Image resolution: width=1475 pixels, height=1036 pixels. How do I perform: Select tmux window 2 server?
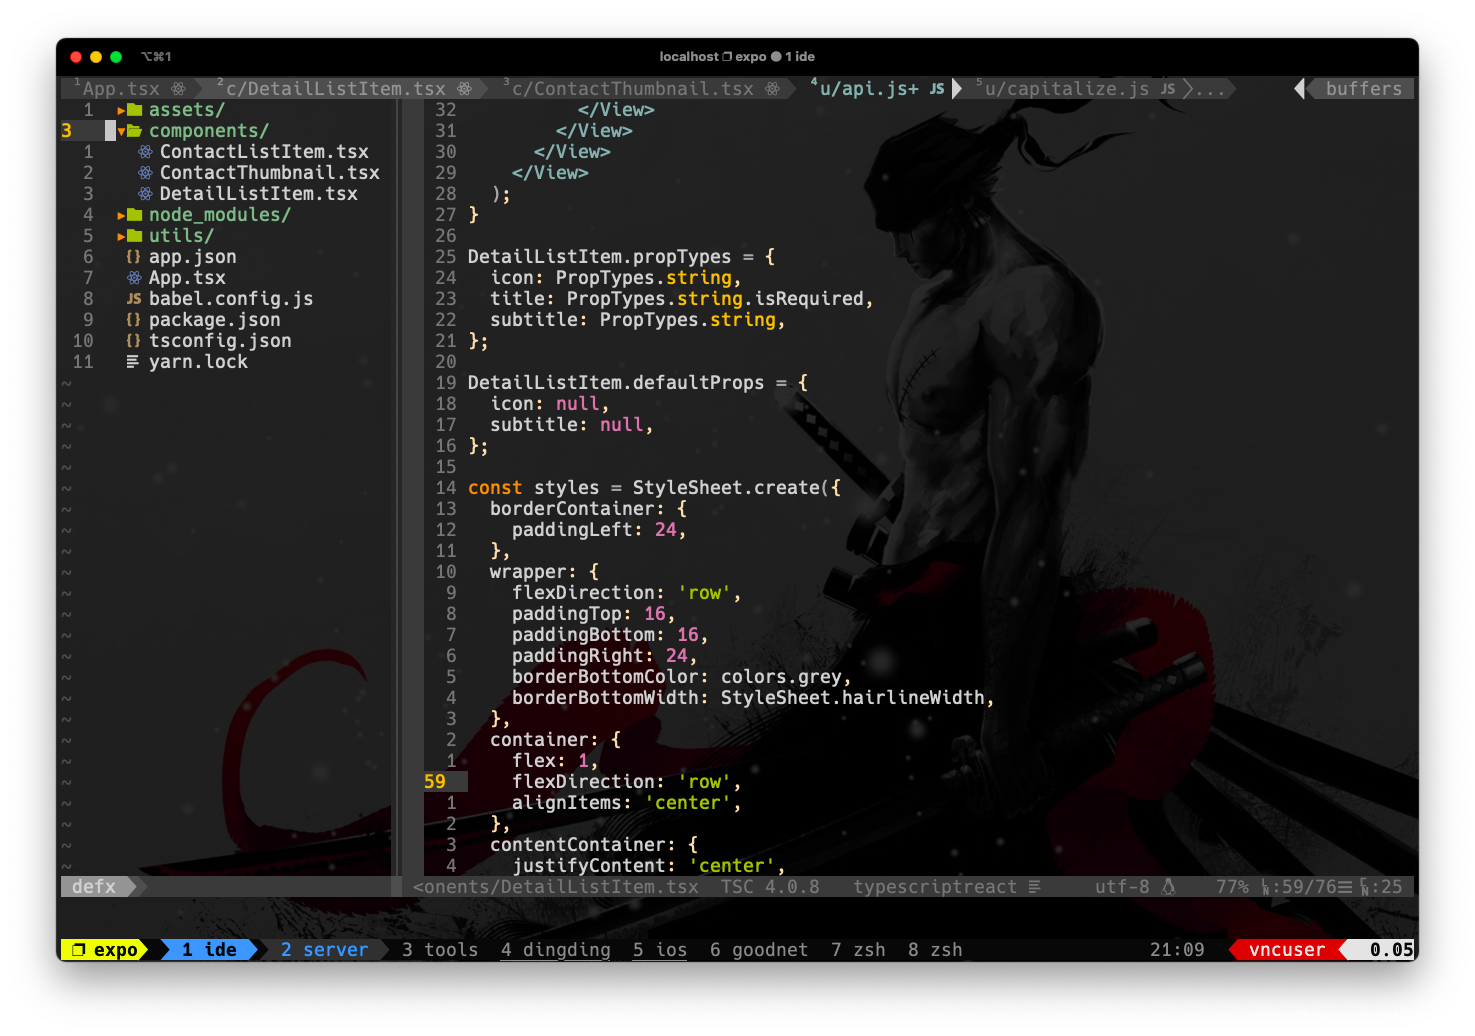(x=324, y=950)
